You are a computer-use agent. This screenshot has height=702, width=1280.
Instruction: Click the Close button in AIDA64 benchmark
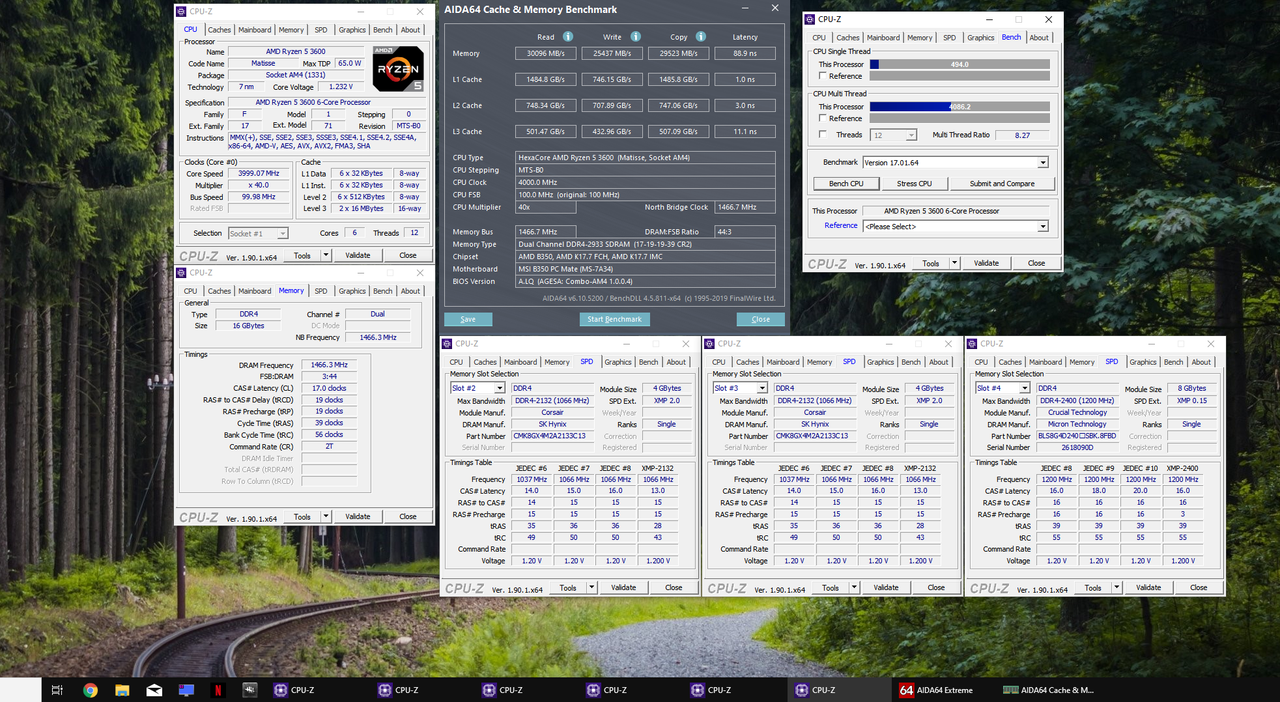(x=761, y=319)
